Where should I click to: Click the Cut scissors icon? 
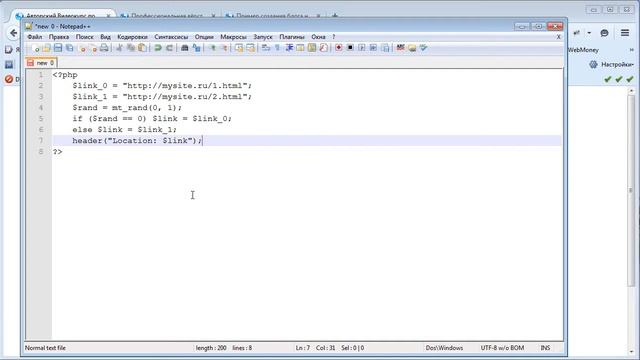119,48
